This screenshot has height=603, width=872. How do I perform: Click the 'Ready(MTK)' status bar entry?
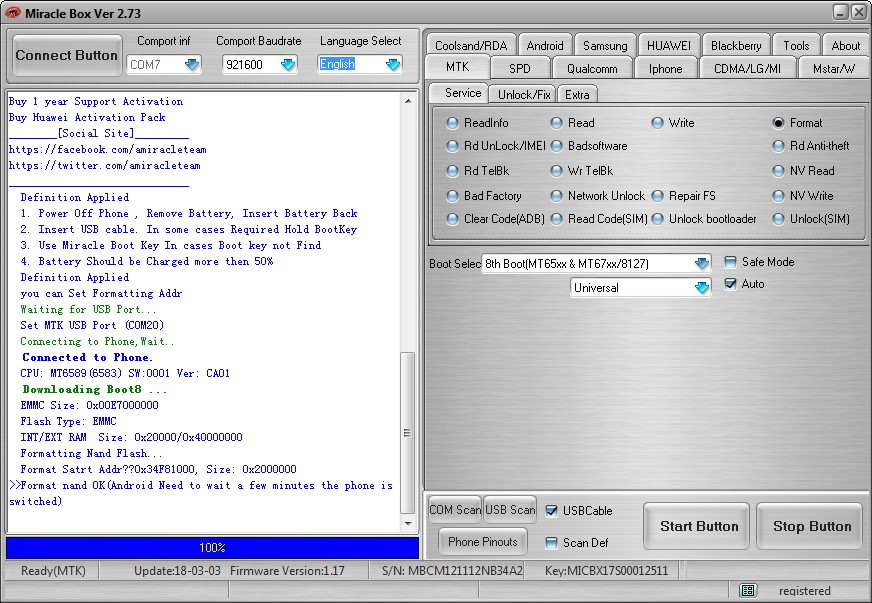tap(53, 571)
